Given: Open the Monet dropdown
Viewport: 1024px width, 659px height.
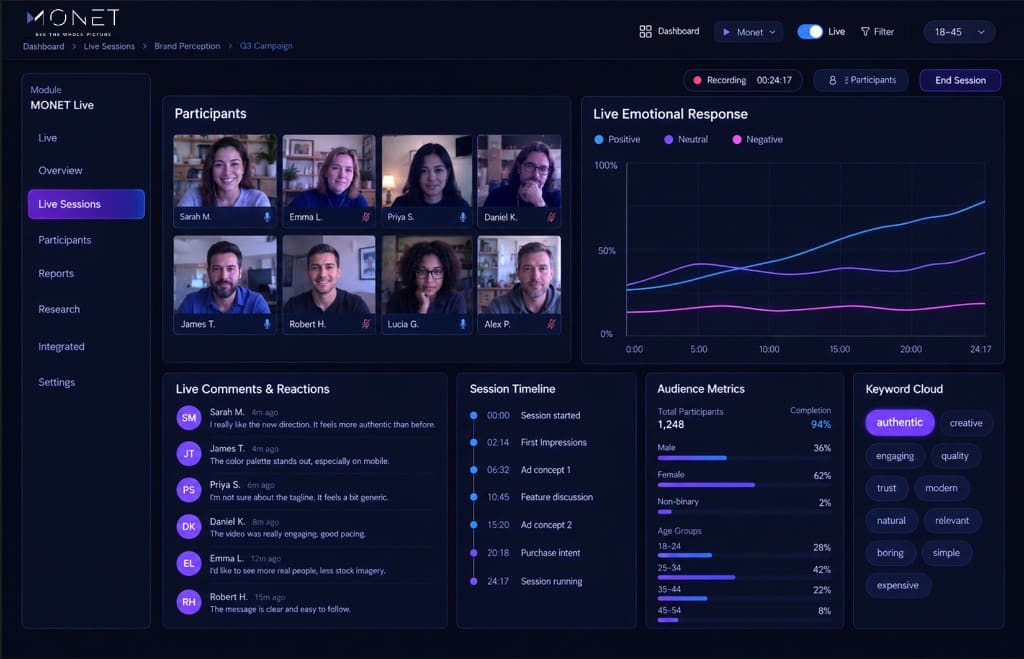Looking at the screenshot, I should coord(748,32).
